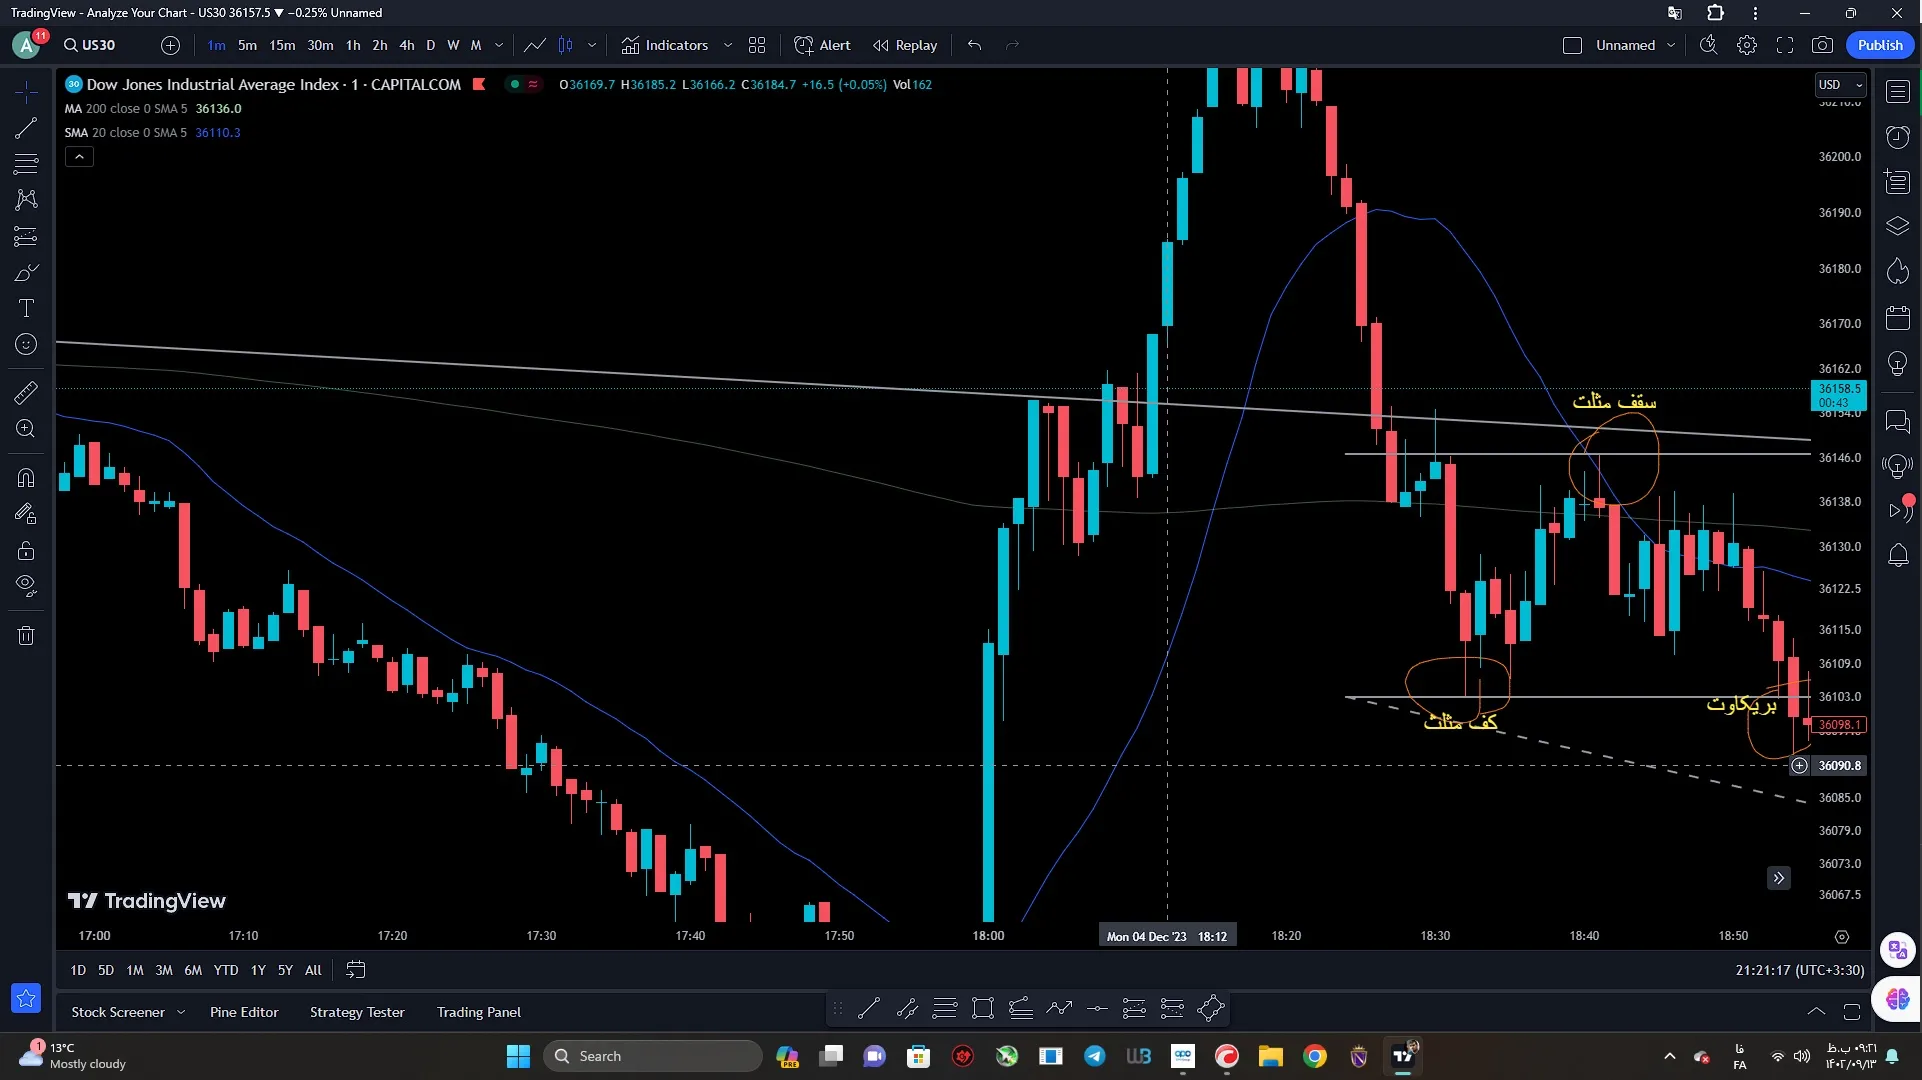Viewport: 1922px width, 1080px height.
Task: Open the Measure ruler tool
Action: pos(26,393)
